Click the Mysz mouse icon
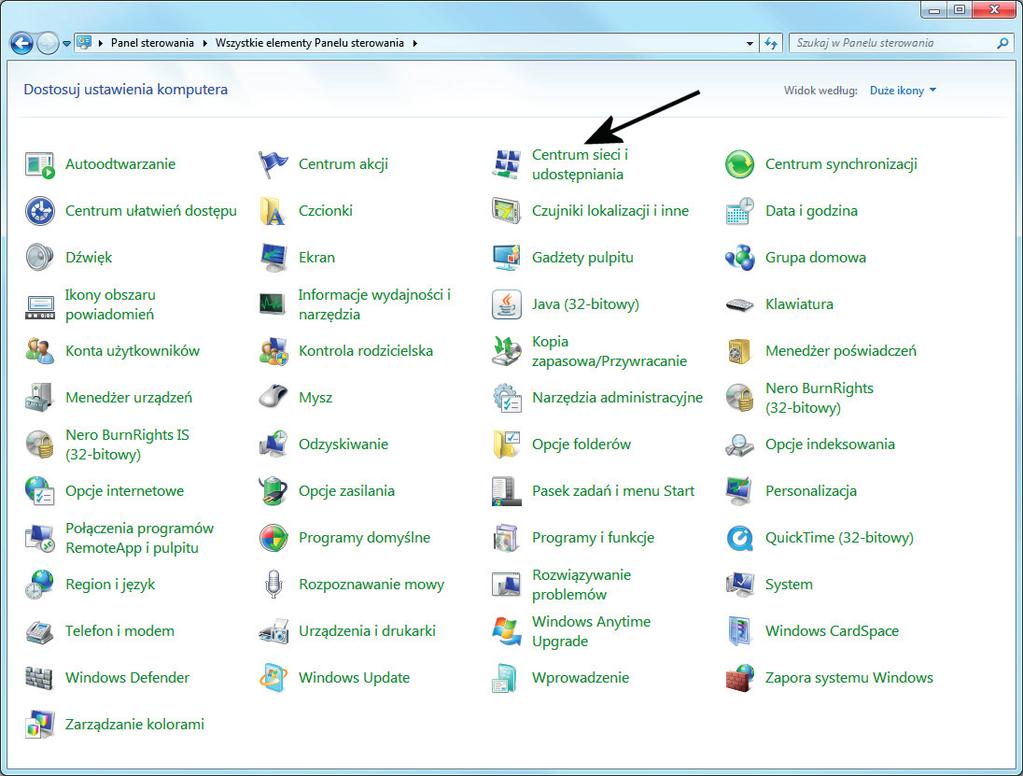 [x=273, y=397]
